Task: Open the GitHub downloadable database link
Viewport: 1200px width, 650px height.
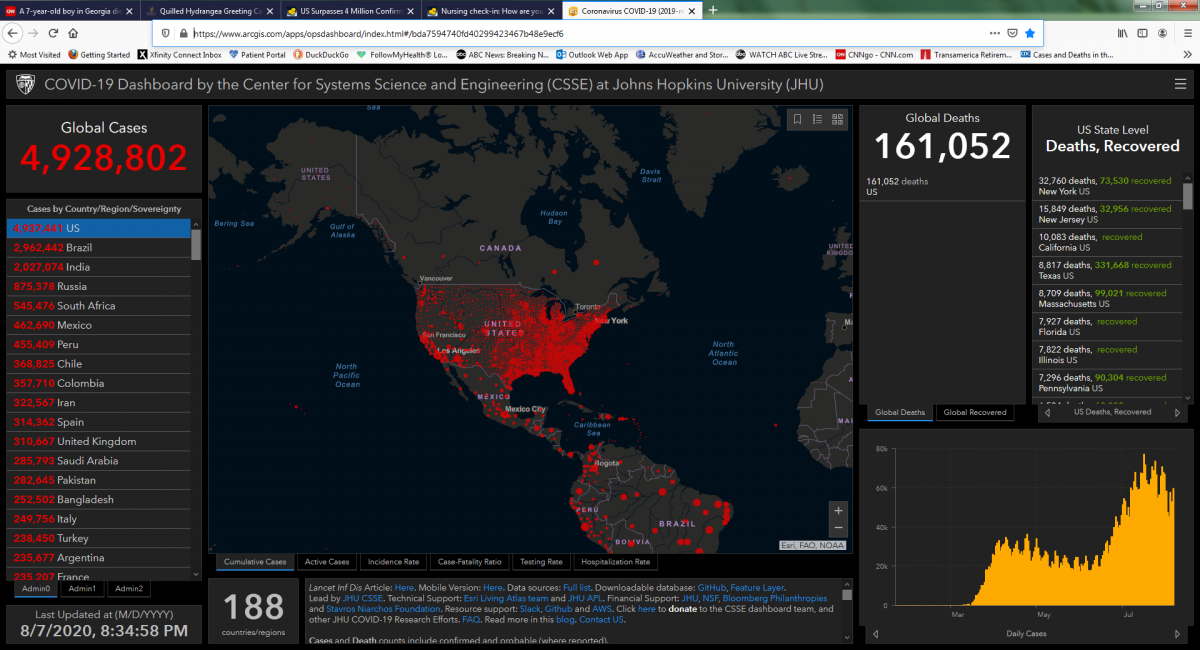Action: 711,588
